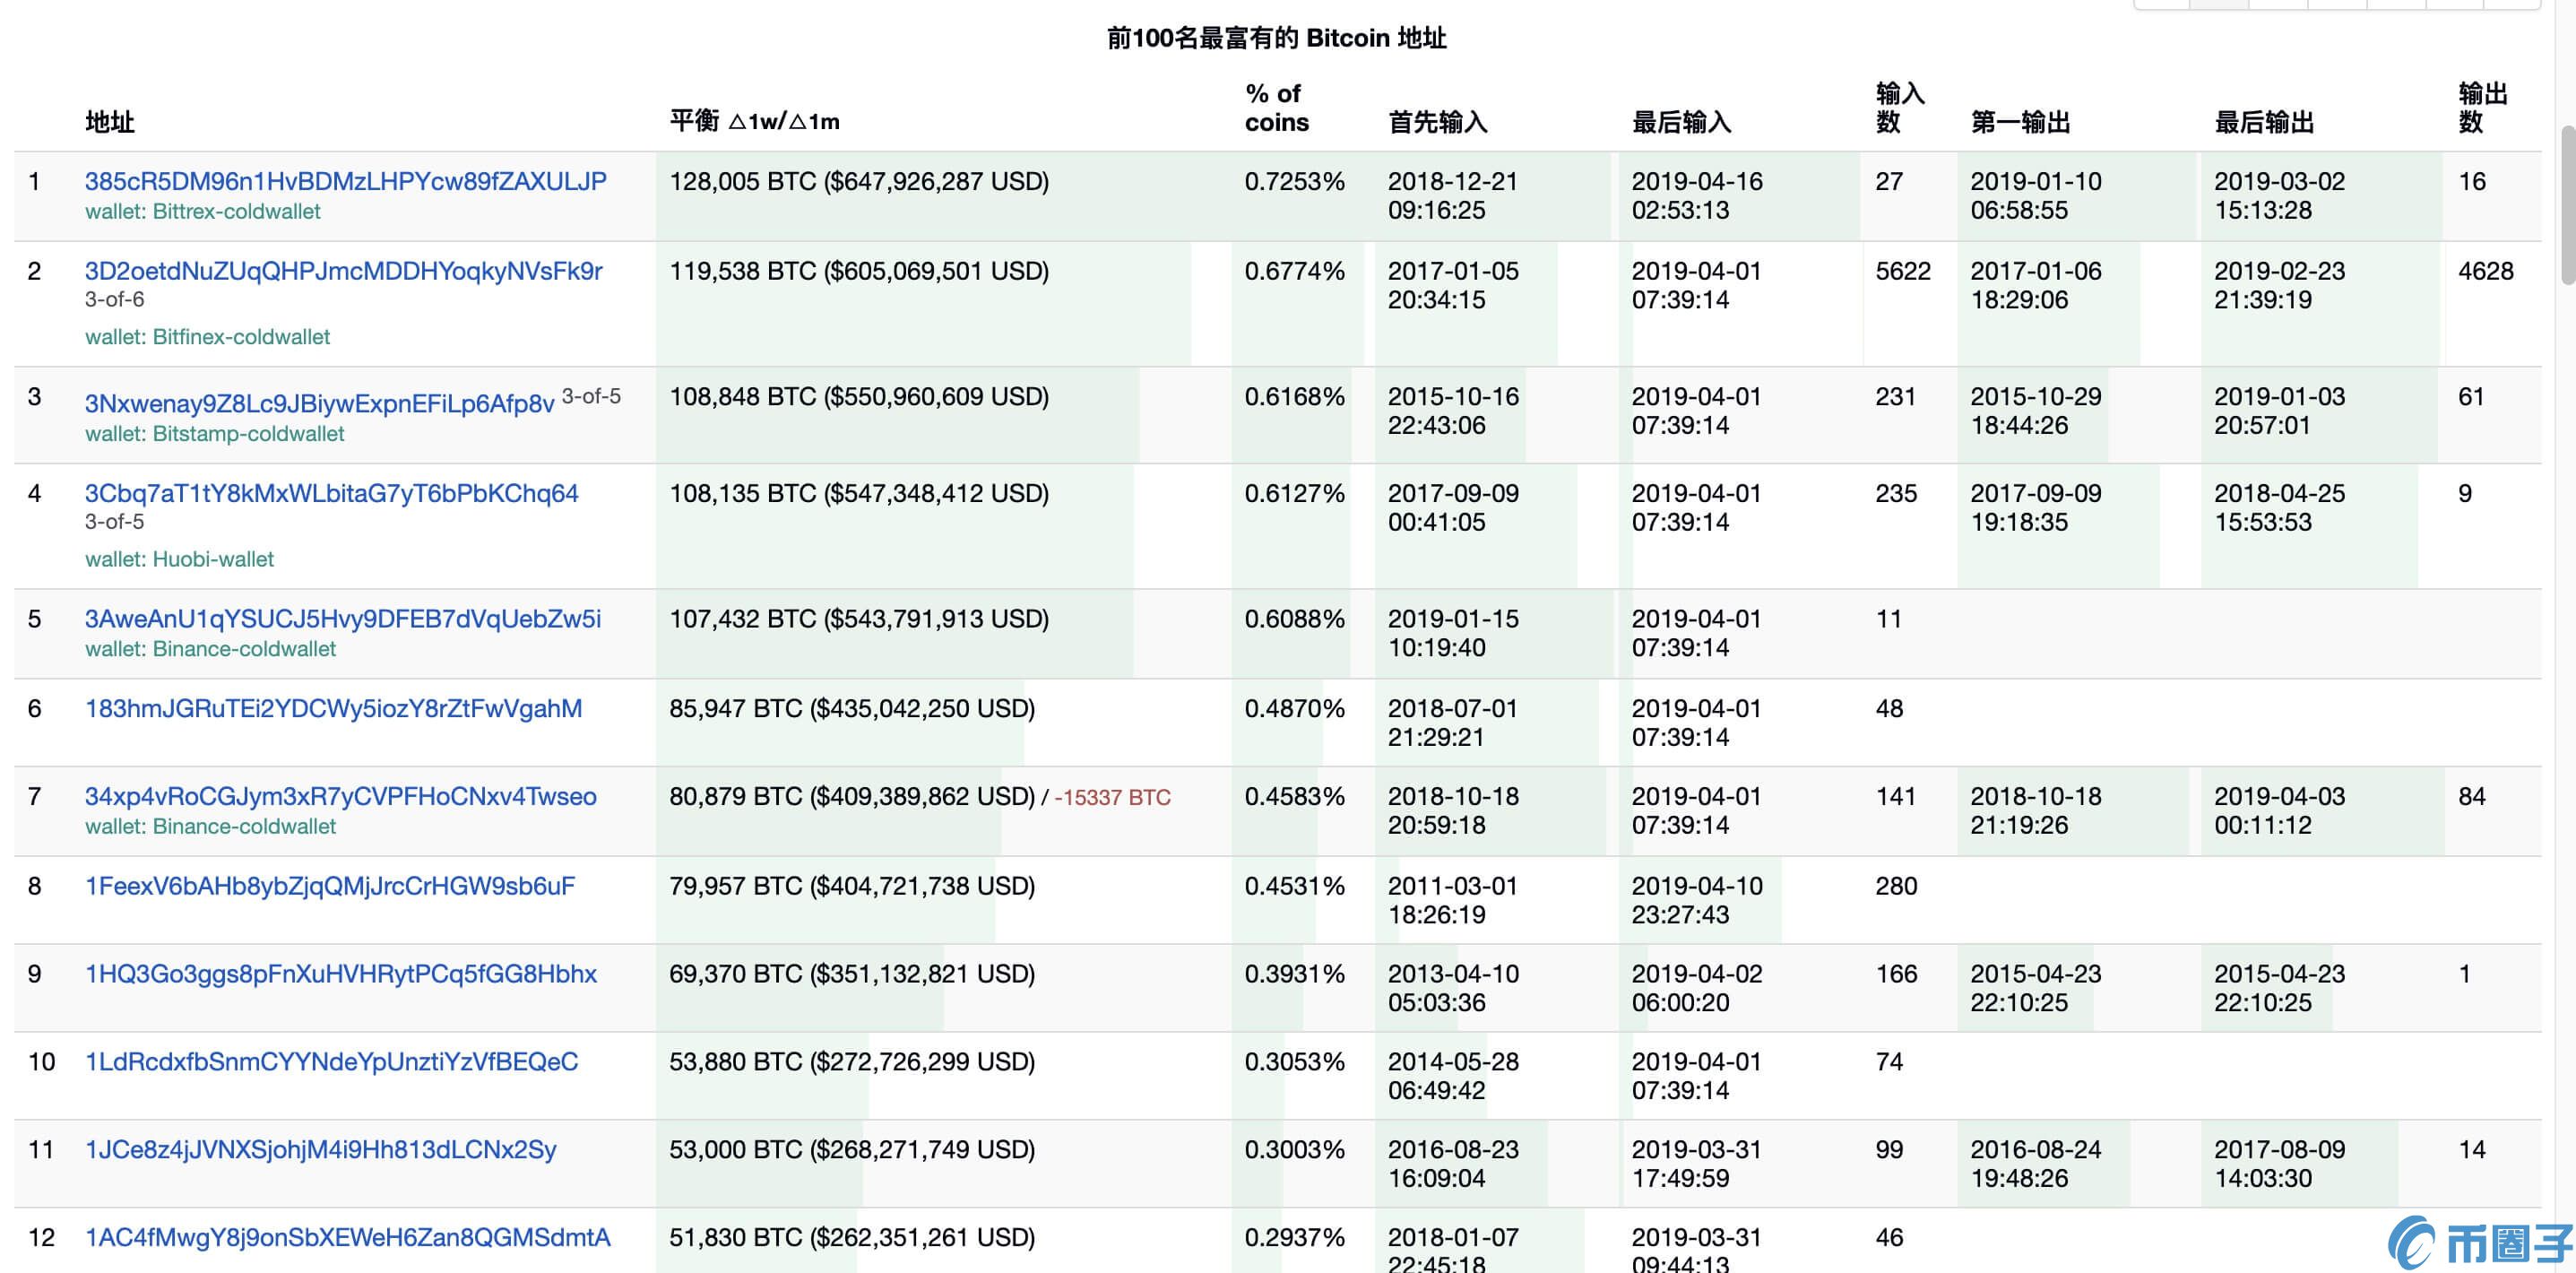The image size is (2576, 1273).
Task: Select the 0.6168% coins percentage
Action: point(1294,397)
